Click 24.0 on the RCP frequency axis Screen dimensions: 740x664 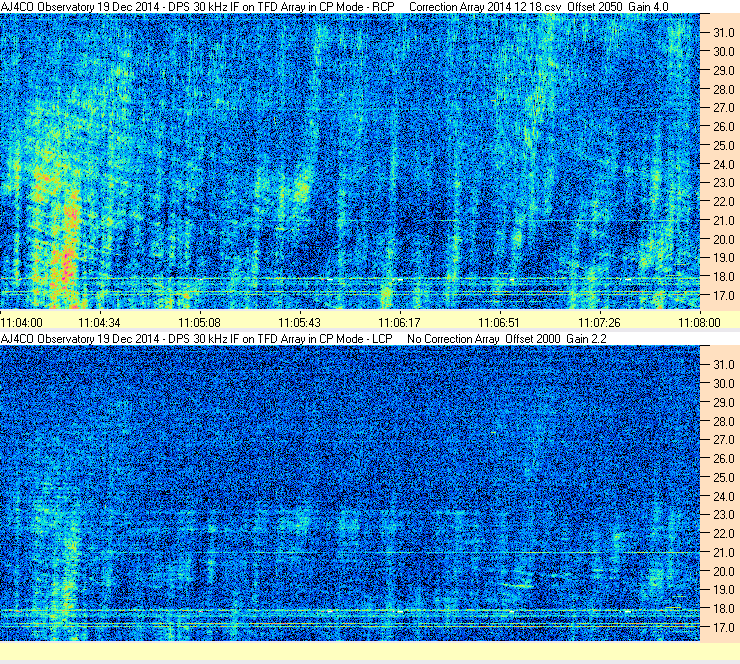point(723,164)
